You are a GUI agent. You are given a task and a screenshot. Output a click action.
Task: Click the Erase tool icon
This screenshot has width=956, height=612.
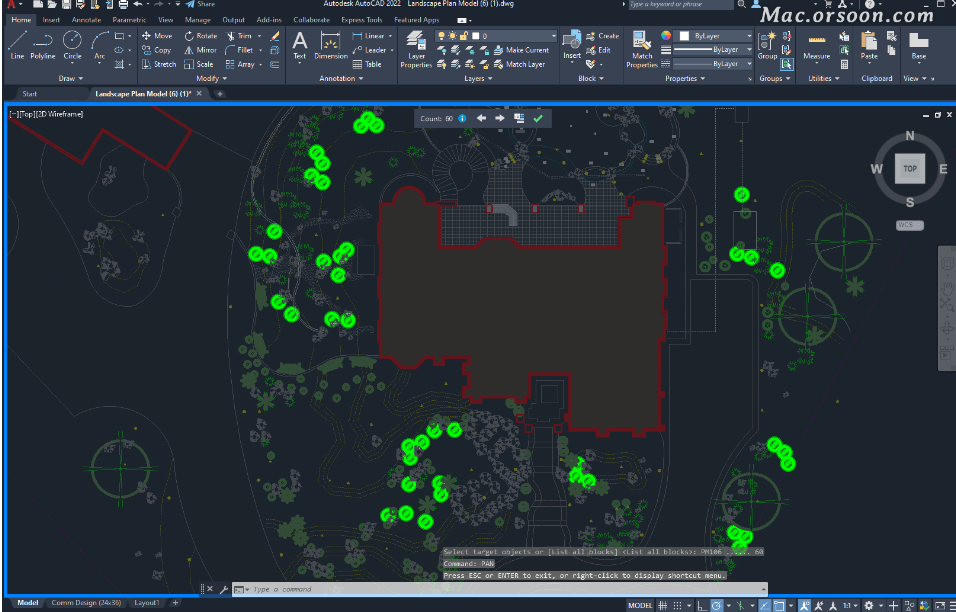pyautogui.click(x=275, y=36)
